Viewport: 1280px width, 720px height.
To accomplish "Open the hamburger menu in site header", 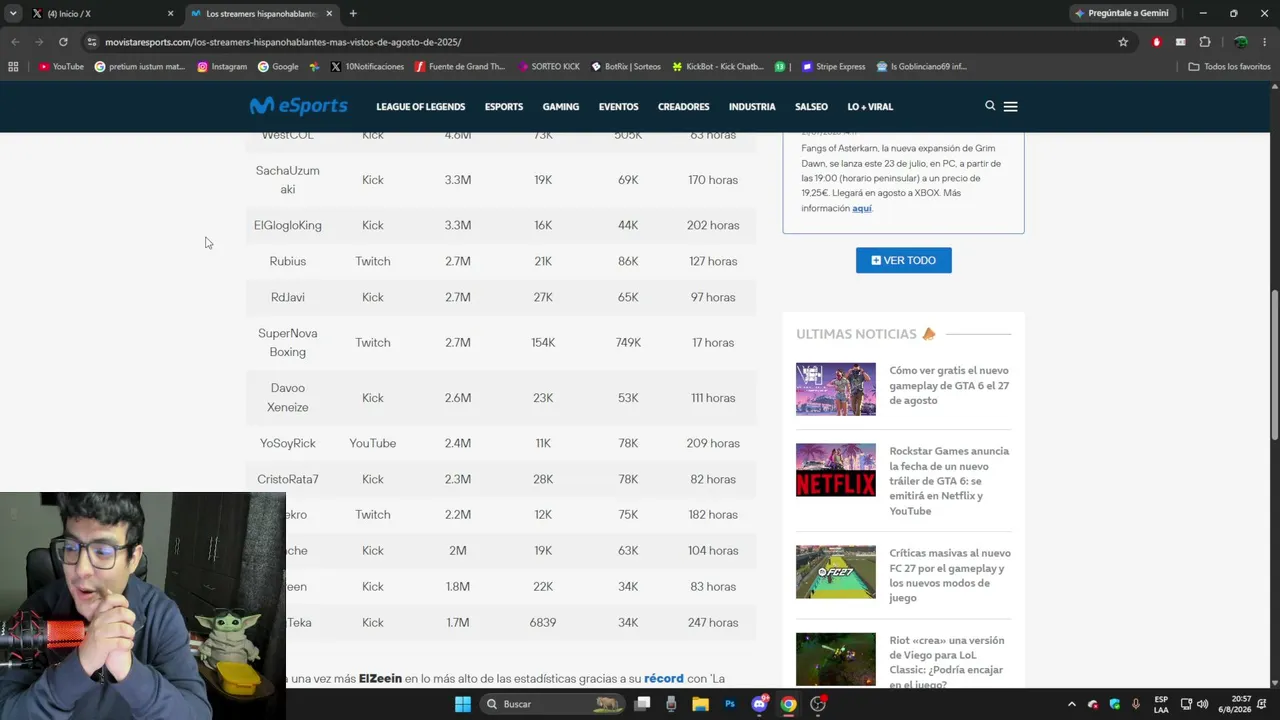I will 1010,106.
